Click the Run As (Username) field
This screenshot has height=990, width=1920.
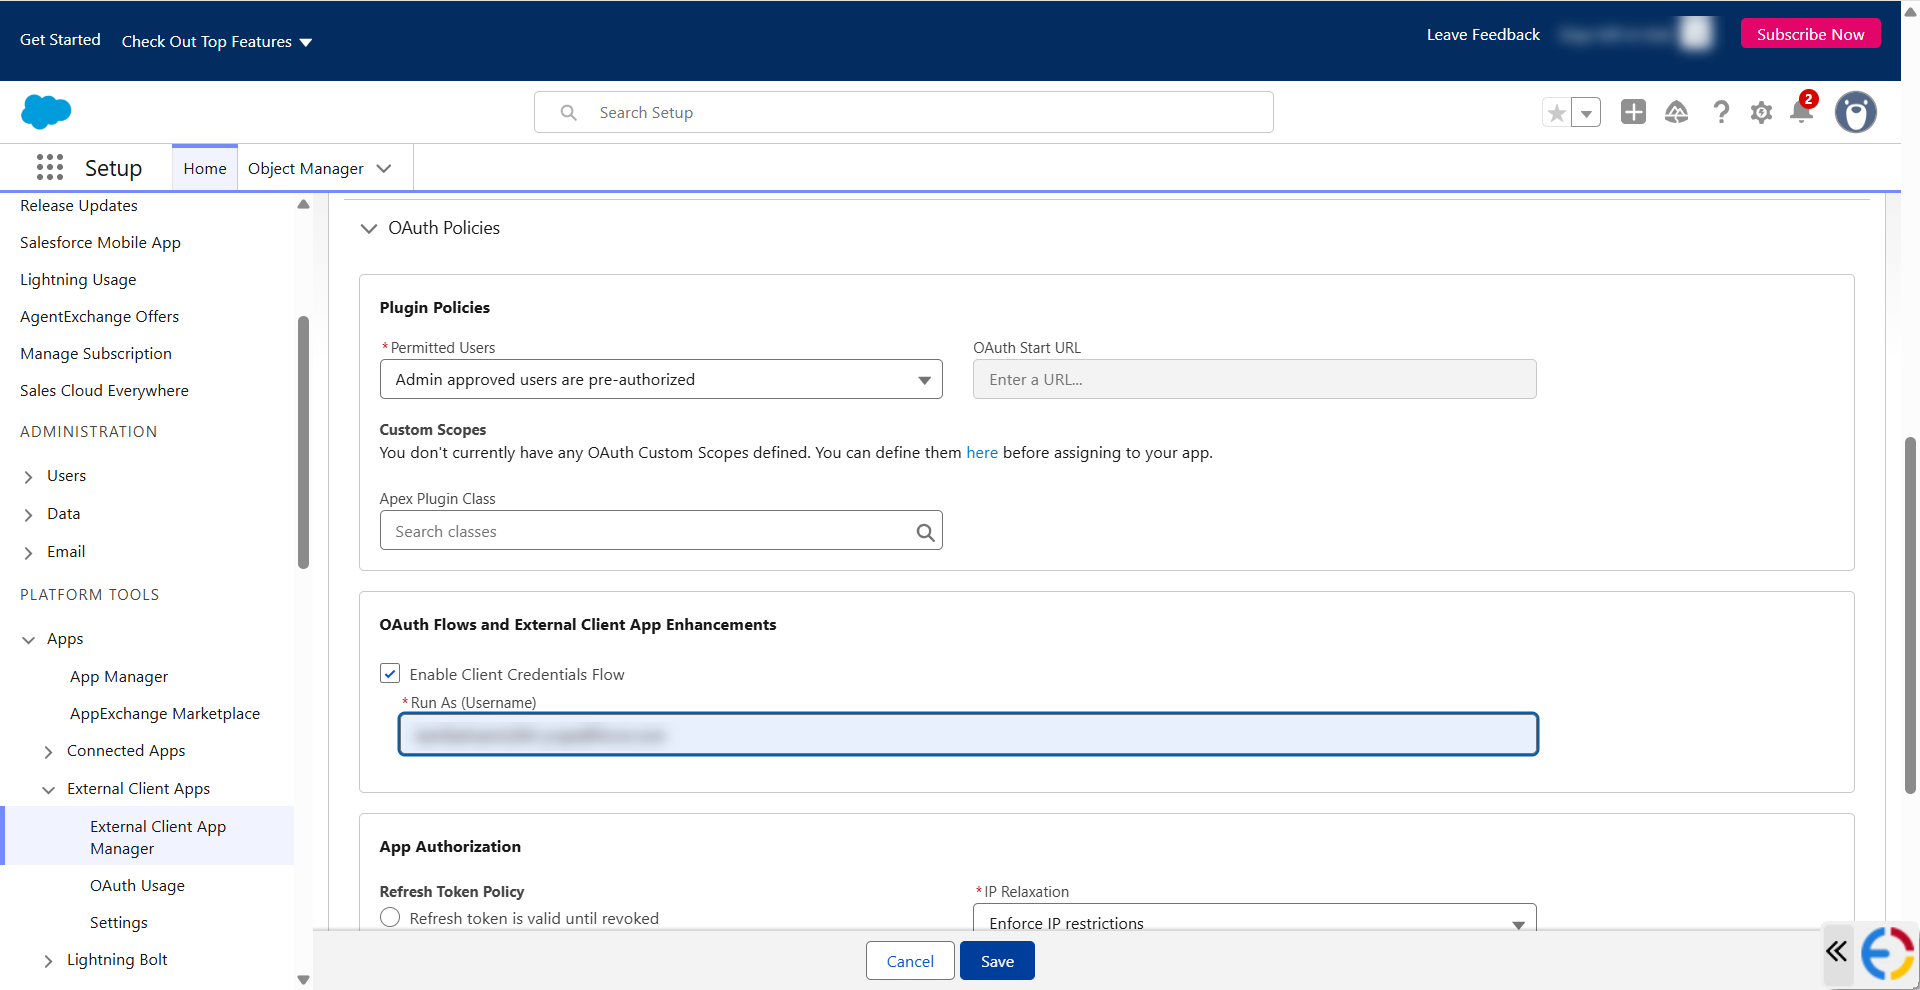click(968, 734)
